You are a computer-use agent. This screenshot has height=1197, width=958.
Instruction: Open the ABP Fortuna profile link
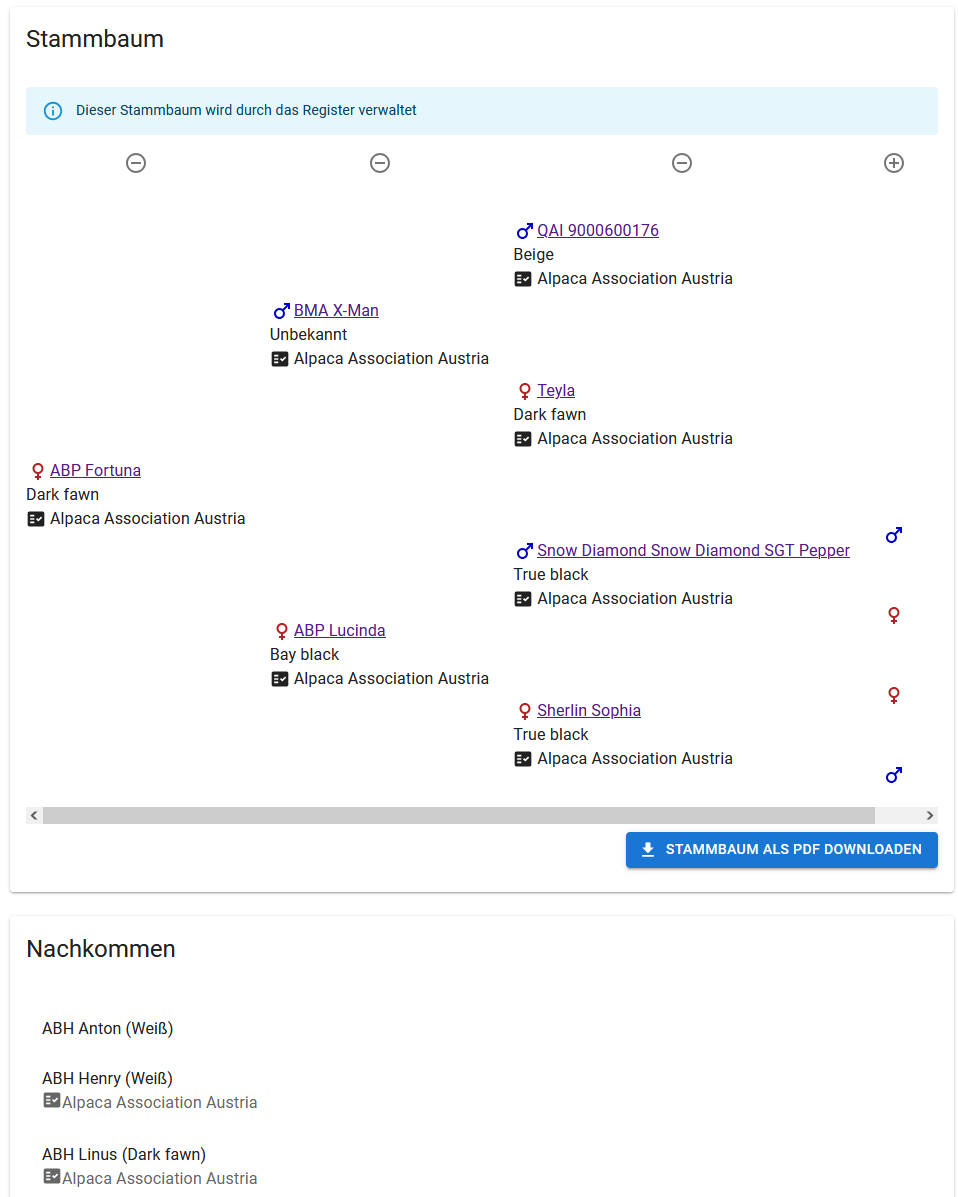click(x=95, y=470)
